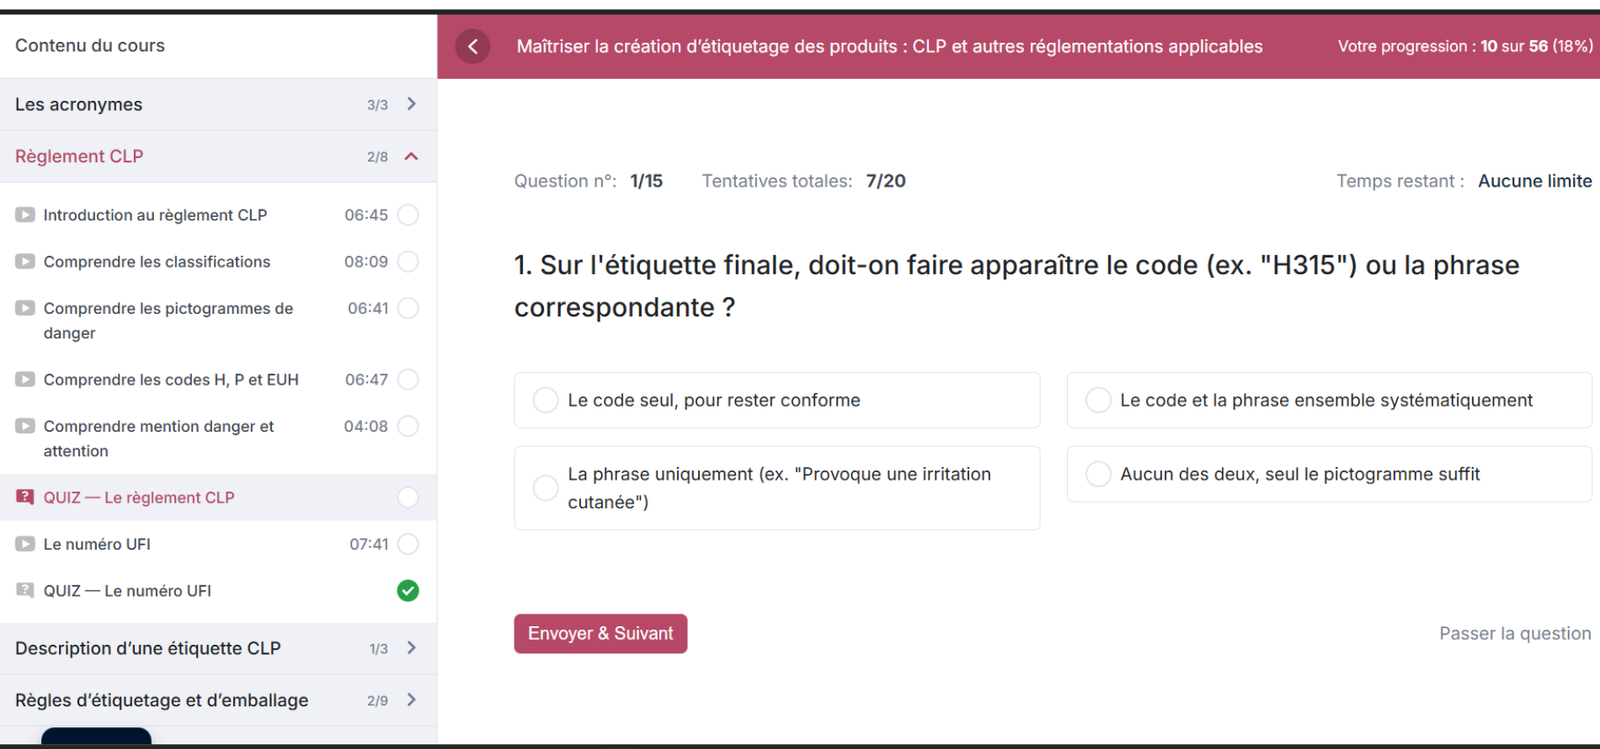
Task: Select "La phrase uniquement" answer option
Action: click(x=777, y=488)
